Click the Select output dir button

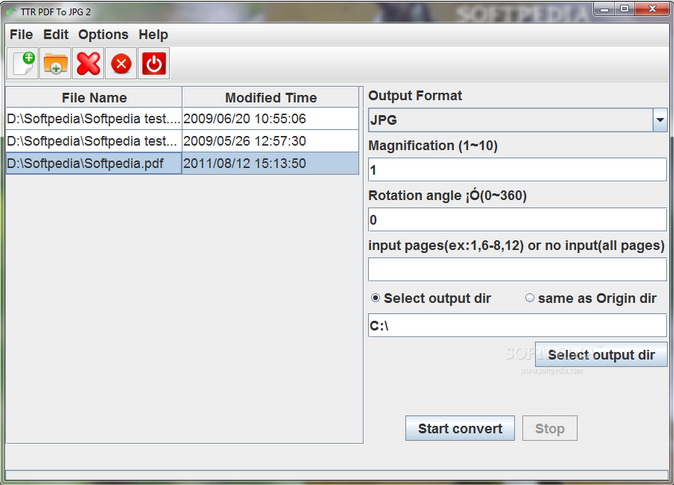pos(601,355)
